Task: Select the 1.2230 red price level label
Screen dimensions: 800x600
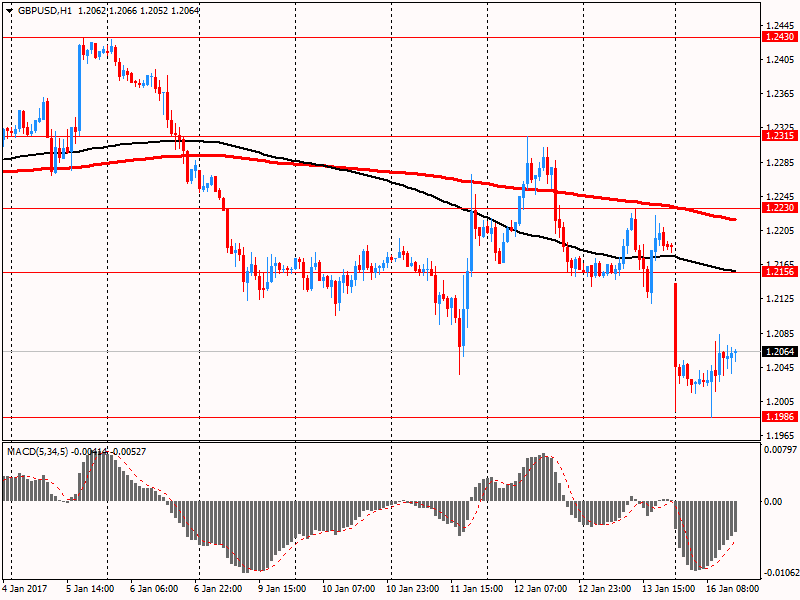Action: pos(780,208)
